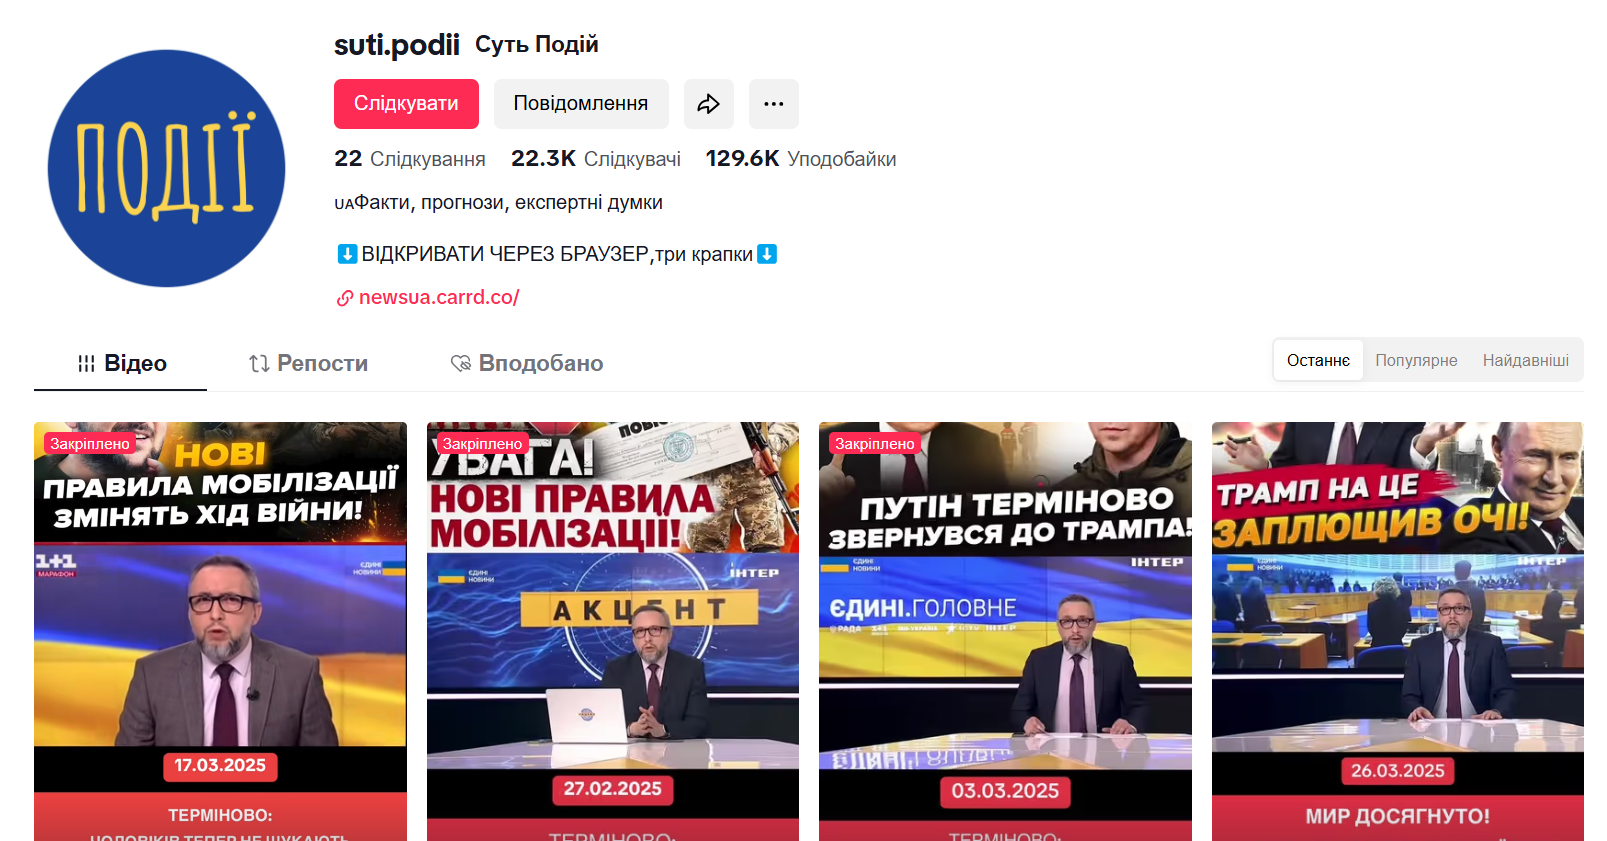Select the Популярне sort option
This screenshot has height=841, width=1607.
pyautogui.click(x=1416, y=360)
